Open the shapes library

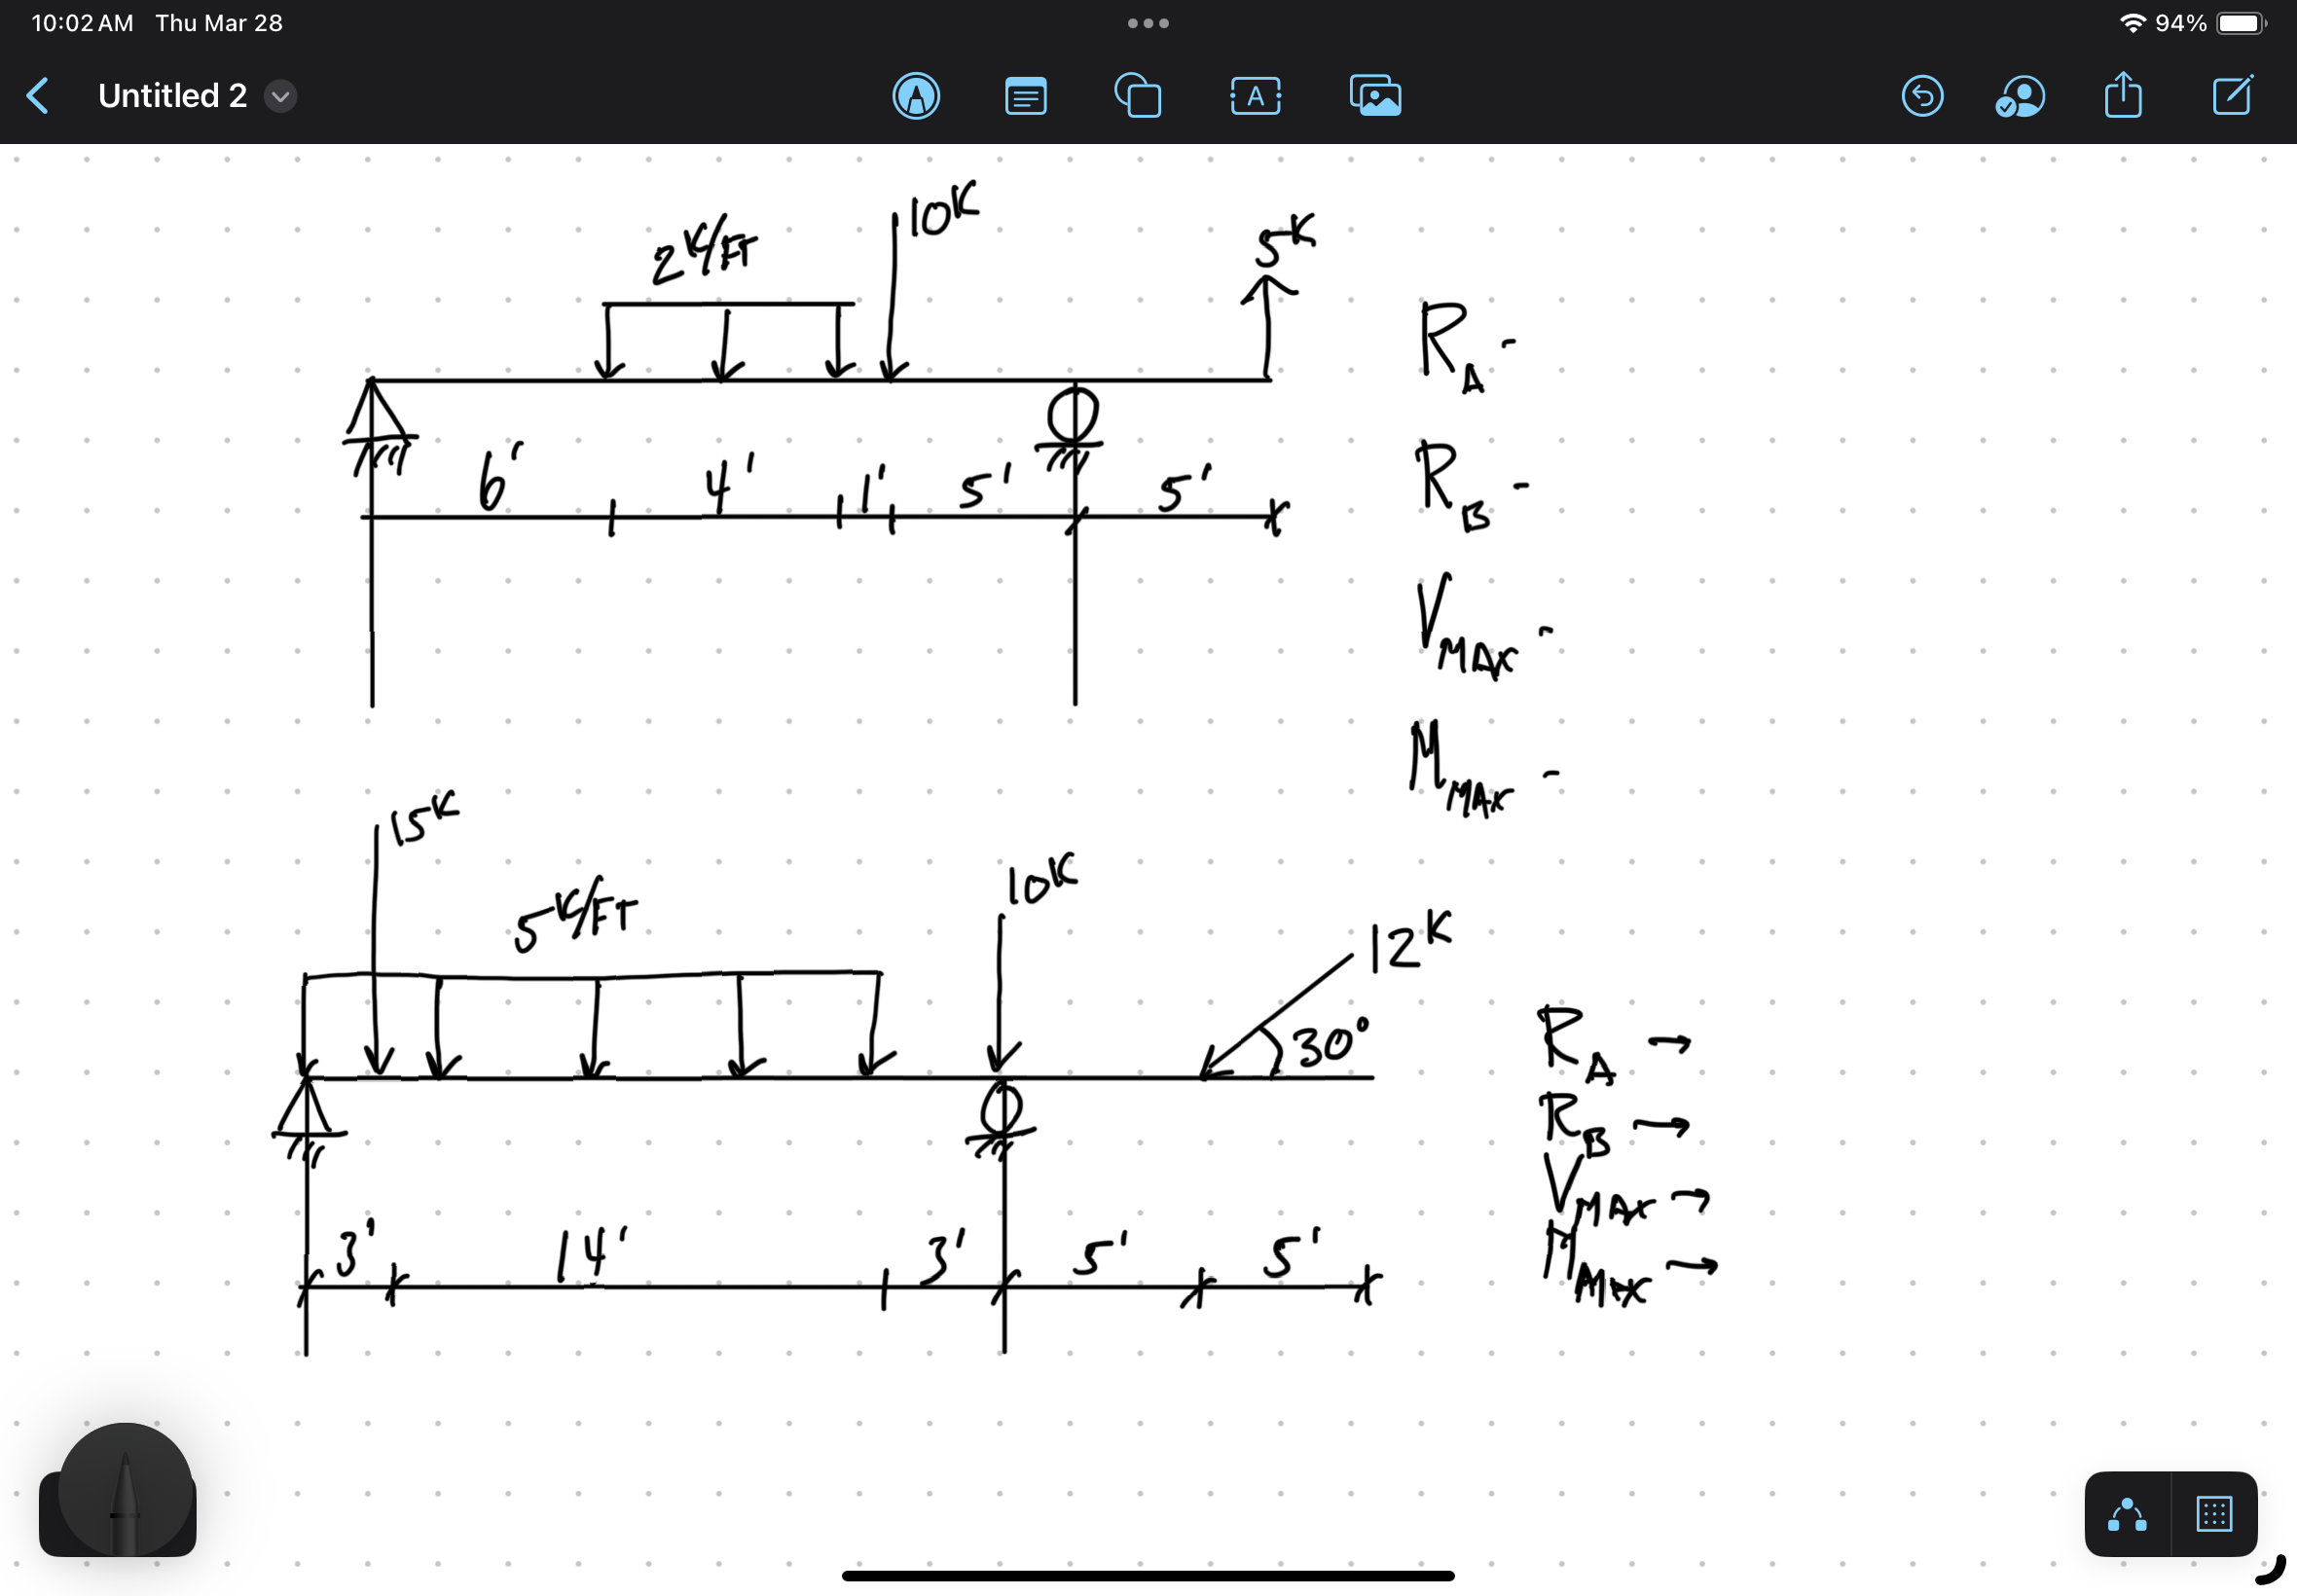[x=1137, y=96]
